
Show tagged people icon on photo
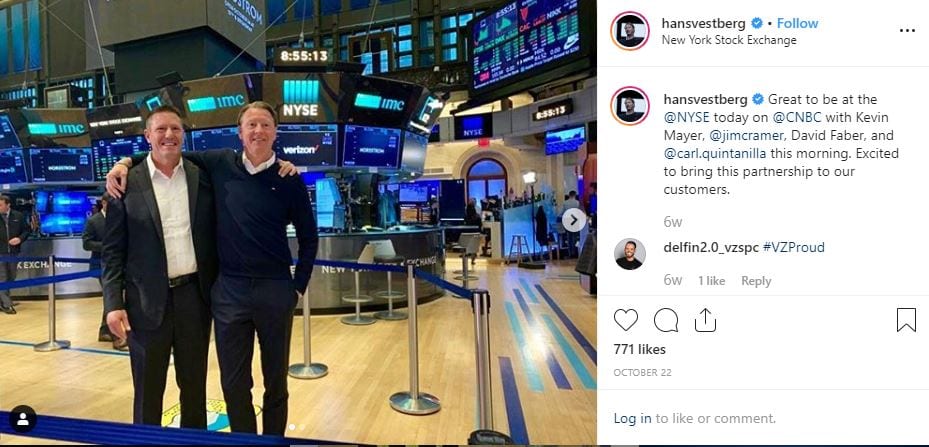(23, 419)
